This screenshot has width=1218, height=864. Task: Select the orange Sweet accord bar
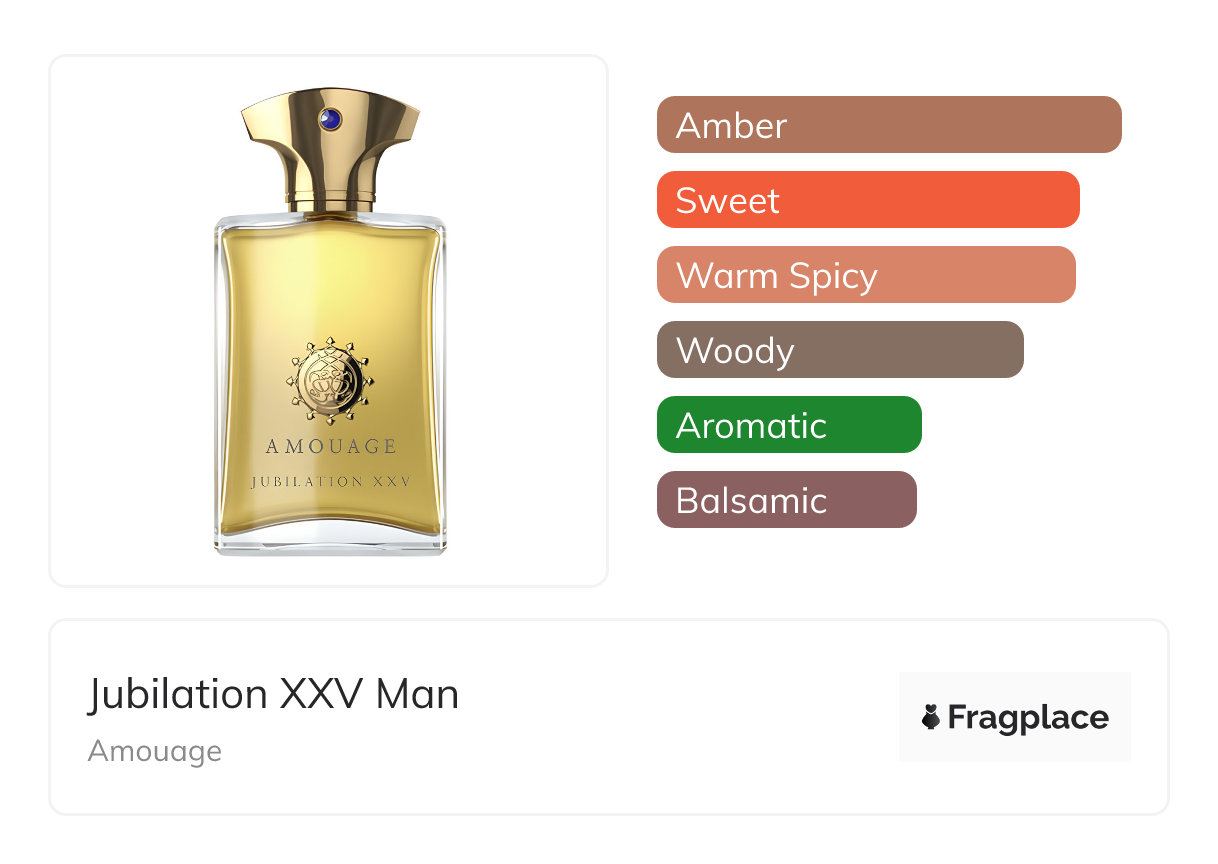click(x=868, y=200)
